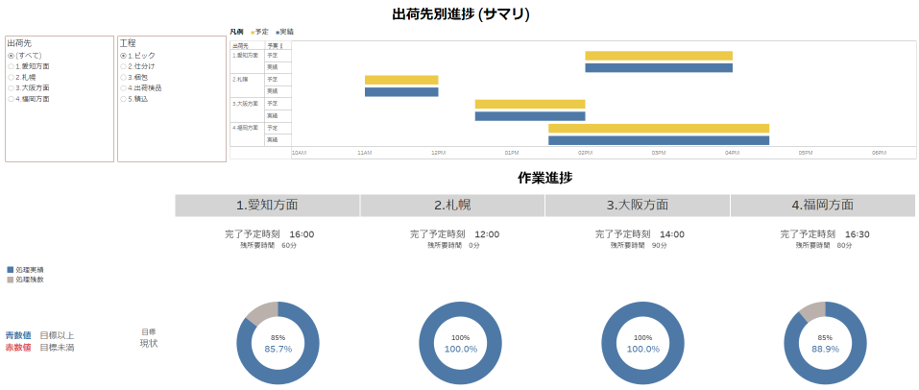Click the 06PM axis label

pos(878,153)
